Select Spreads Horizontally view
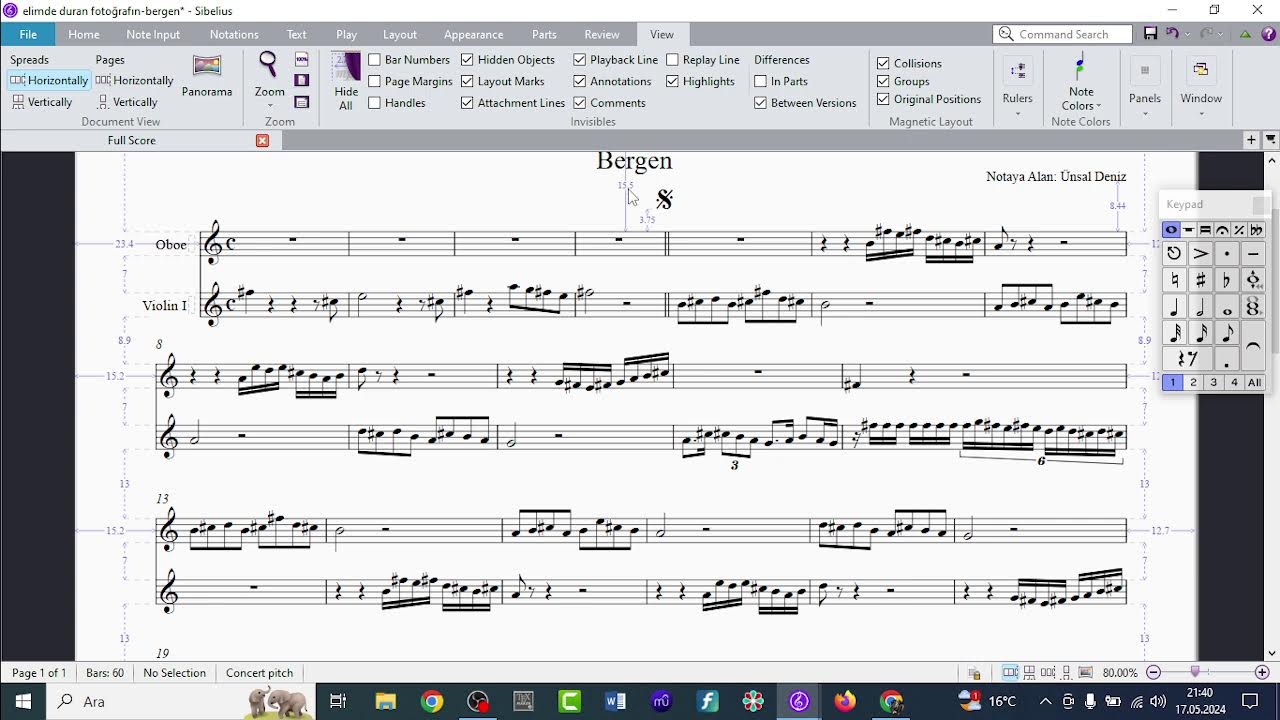This screenshot has height=720, width=1280. 50,80
